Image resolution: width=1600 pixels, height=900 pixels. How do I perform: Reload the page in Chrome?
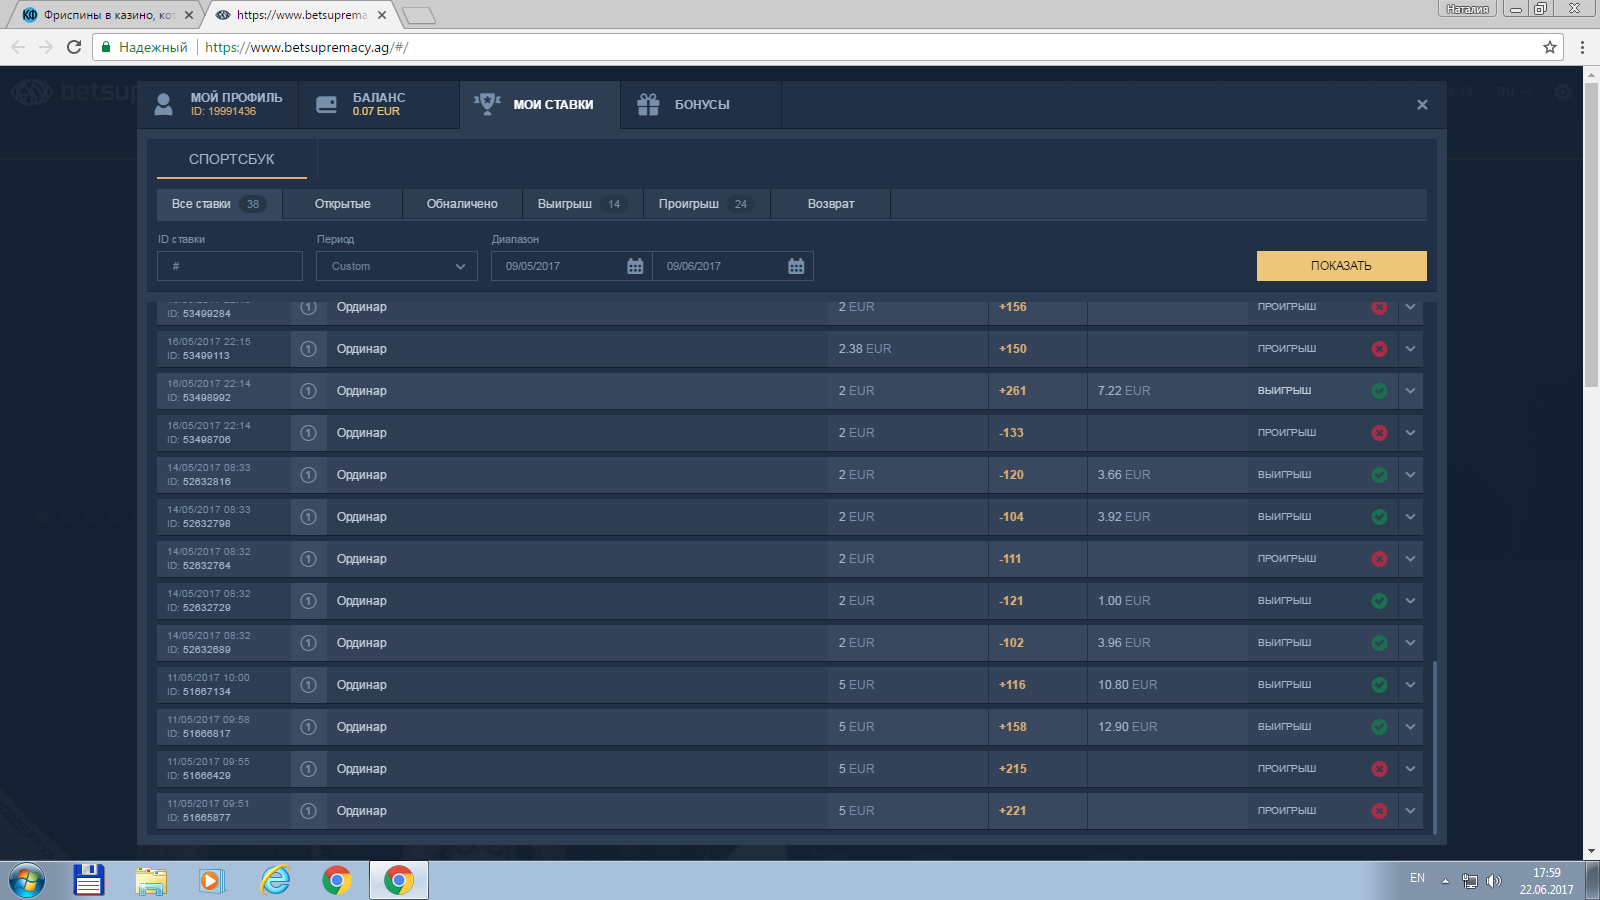pyautogui.click(x=74, y=47)
